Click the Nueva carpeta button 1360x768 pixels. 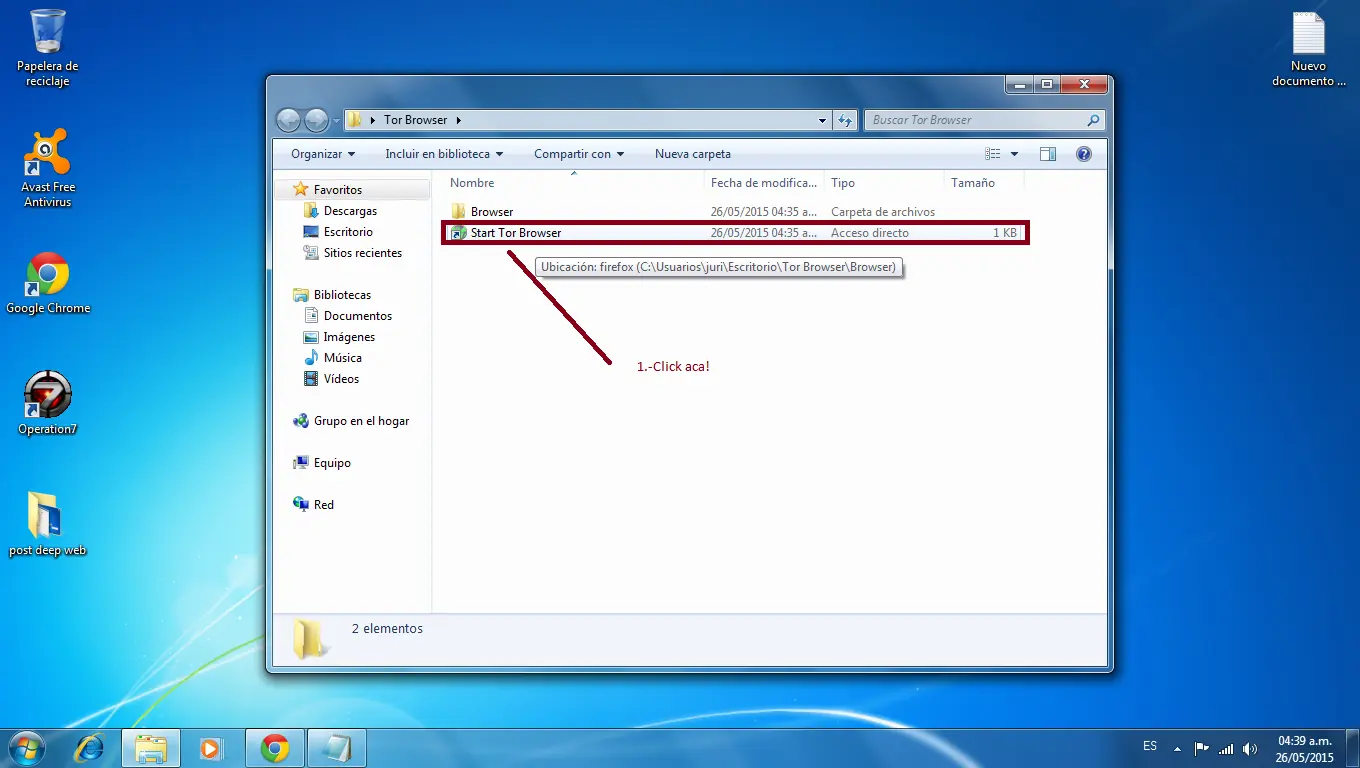693,154
